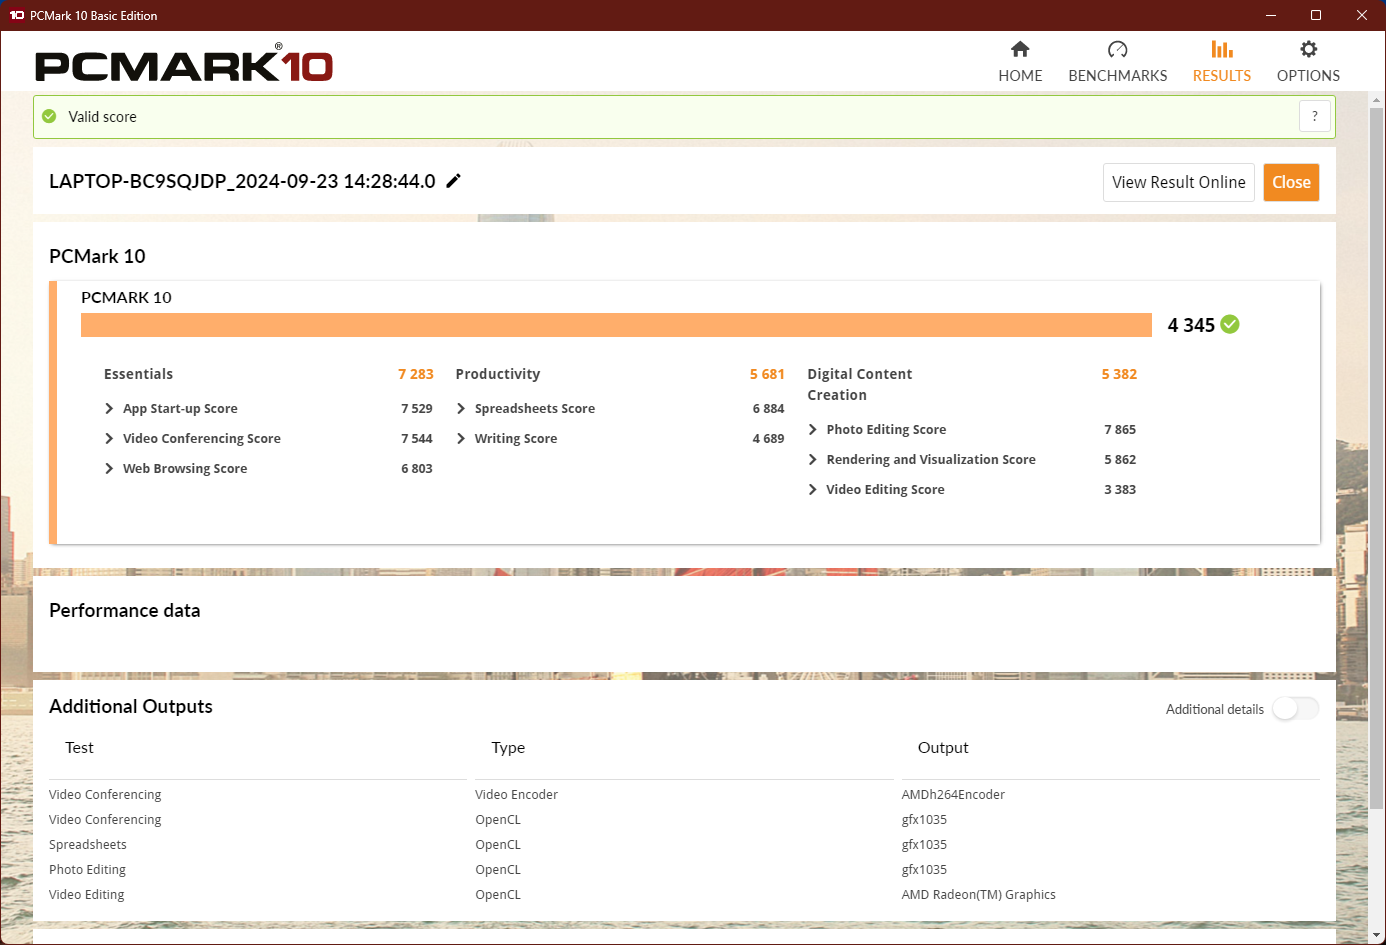Click the Options gear icon
The image size is (1386, 945).
[1308, 49]
